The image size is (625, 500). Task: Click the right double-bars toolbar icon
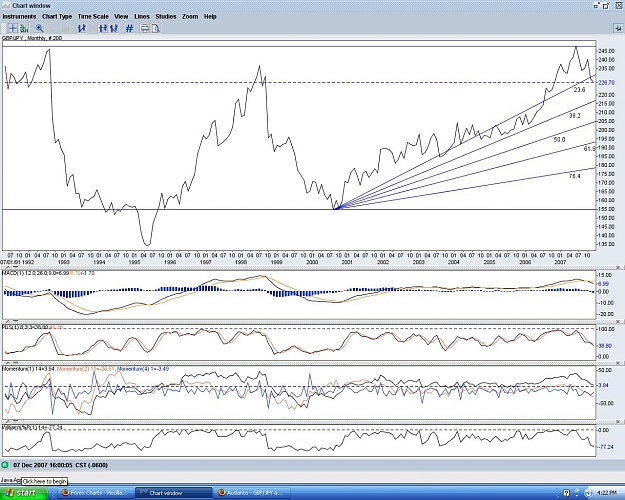[114, 28]
